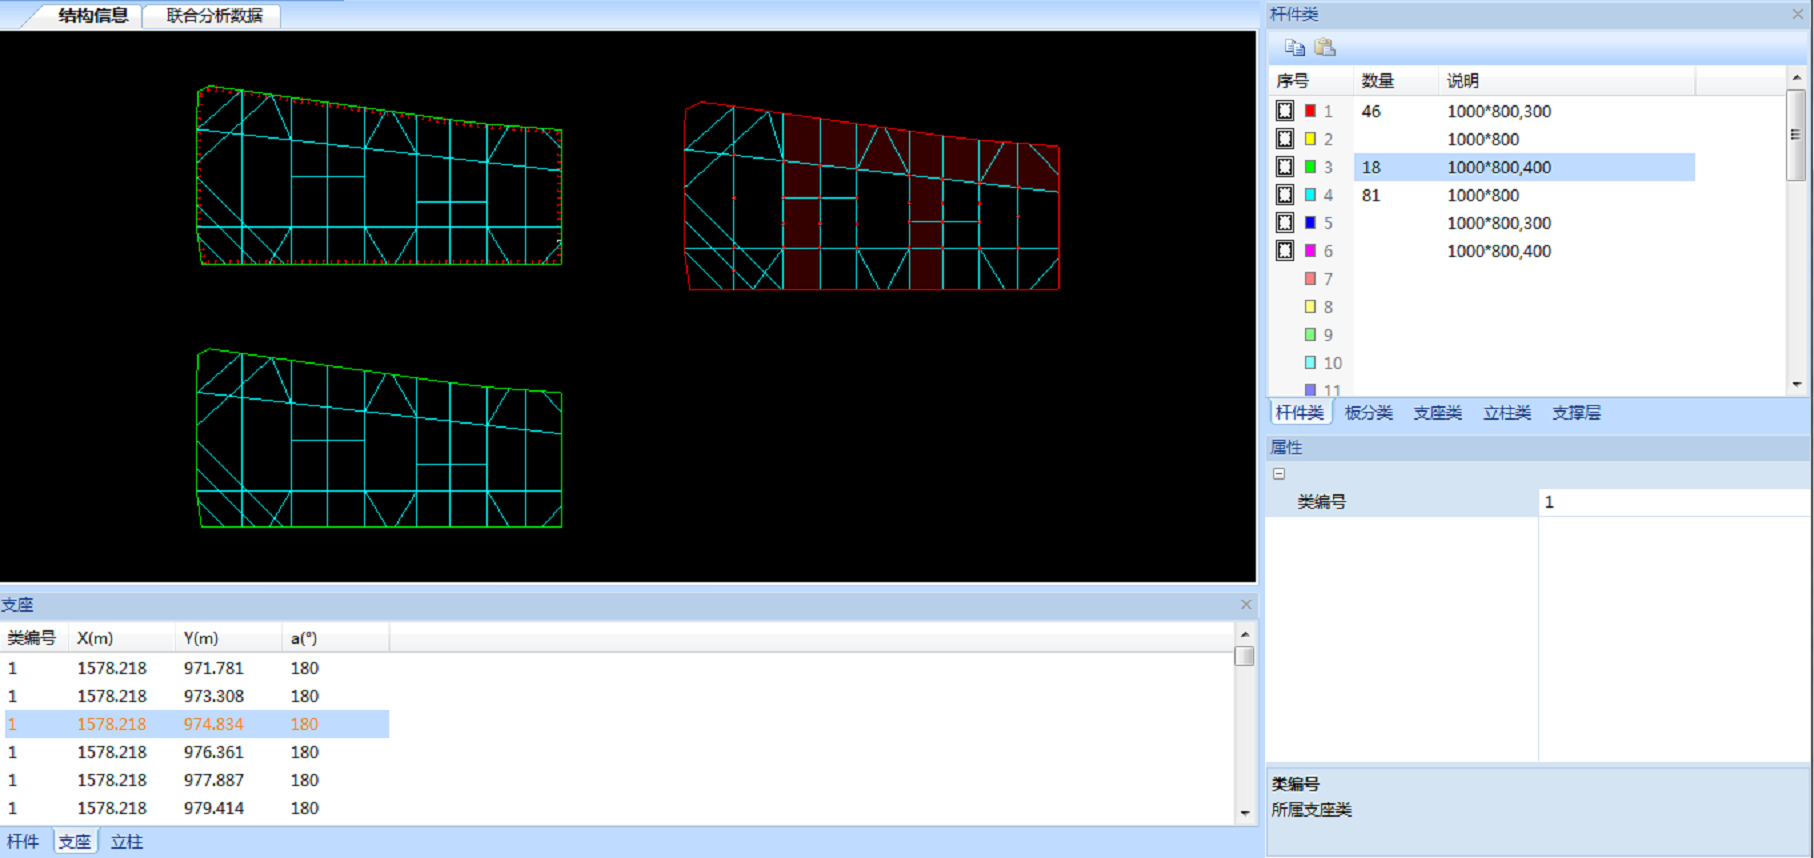Switch to the 联合分析数据 tab

(x=214, y=16)
